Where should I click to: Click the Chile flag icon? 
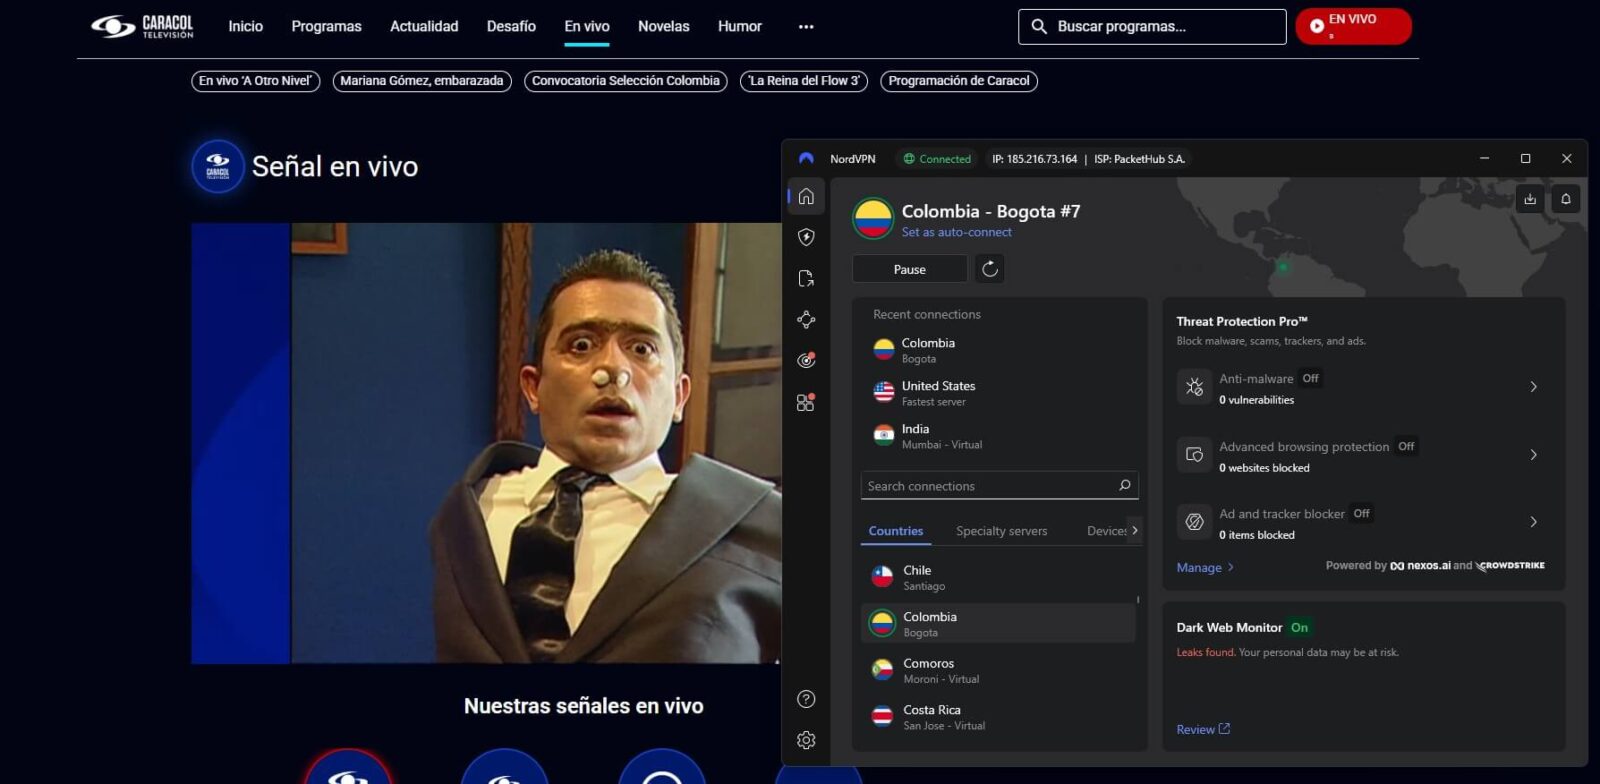tap(882, 577)
